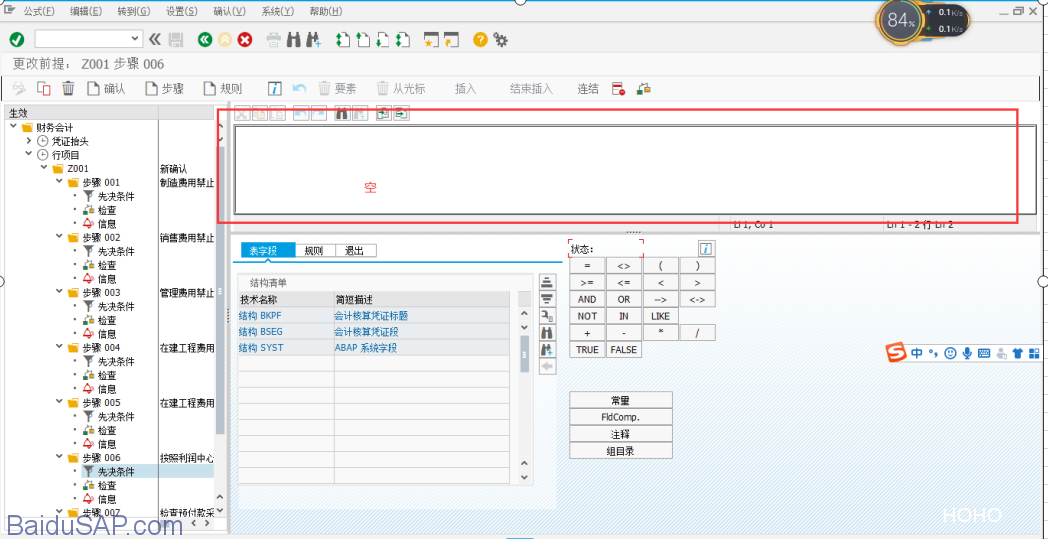Click the Last Page icon
Viewport: 1048px width, 539px height.
coord(402,40)
